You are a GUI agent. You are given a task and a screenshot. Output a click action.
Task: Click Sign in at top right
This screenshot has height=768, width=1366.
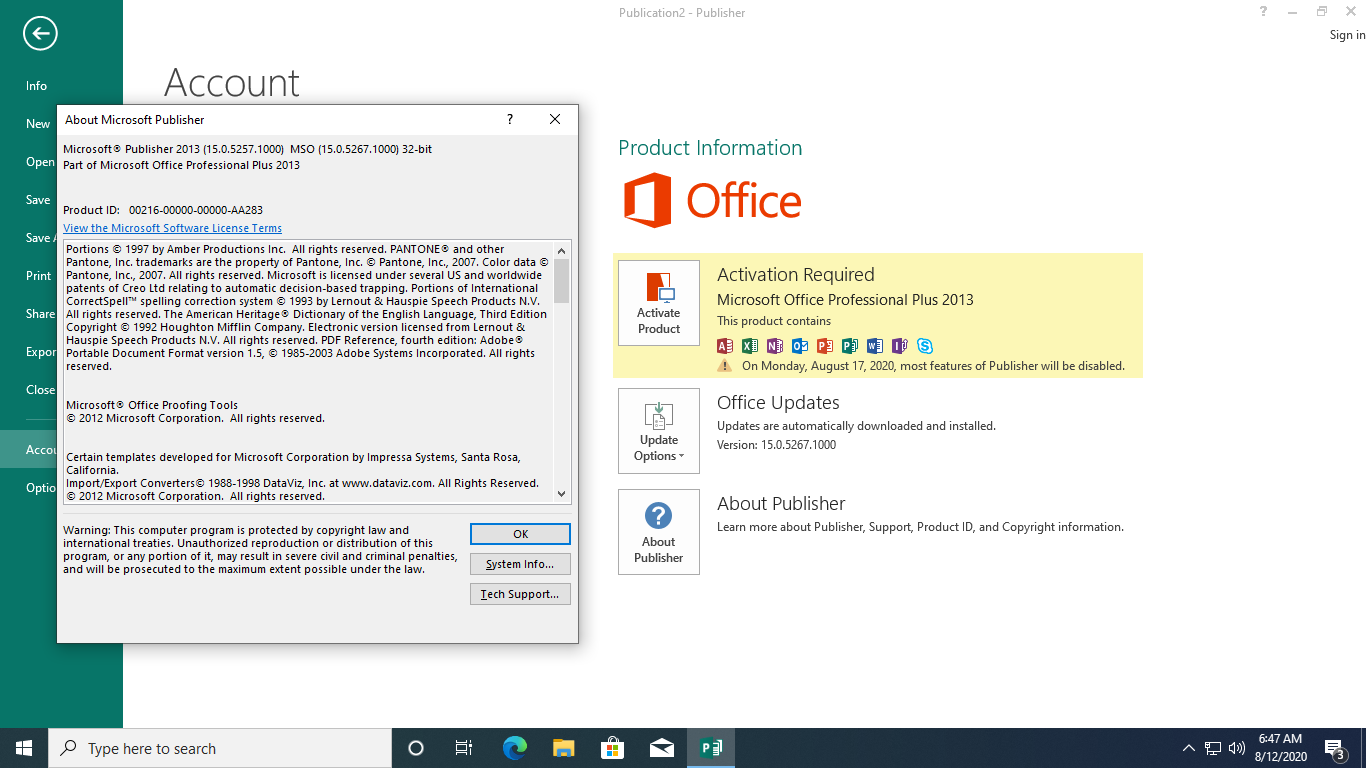pos(1347,35)
